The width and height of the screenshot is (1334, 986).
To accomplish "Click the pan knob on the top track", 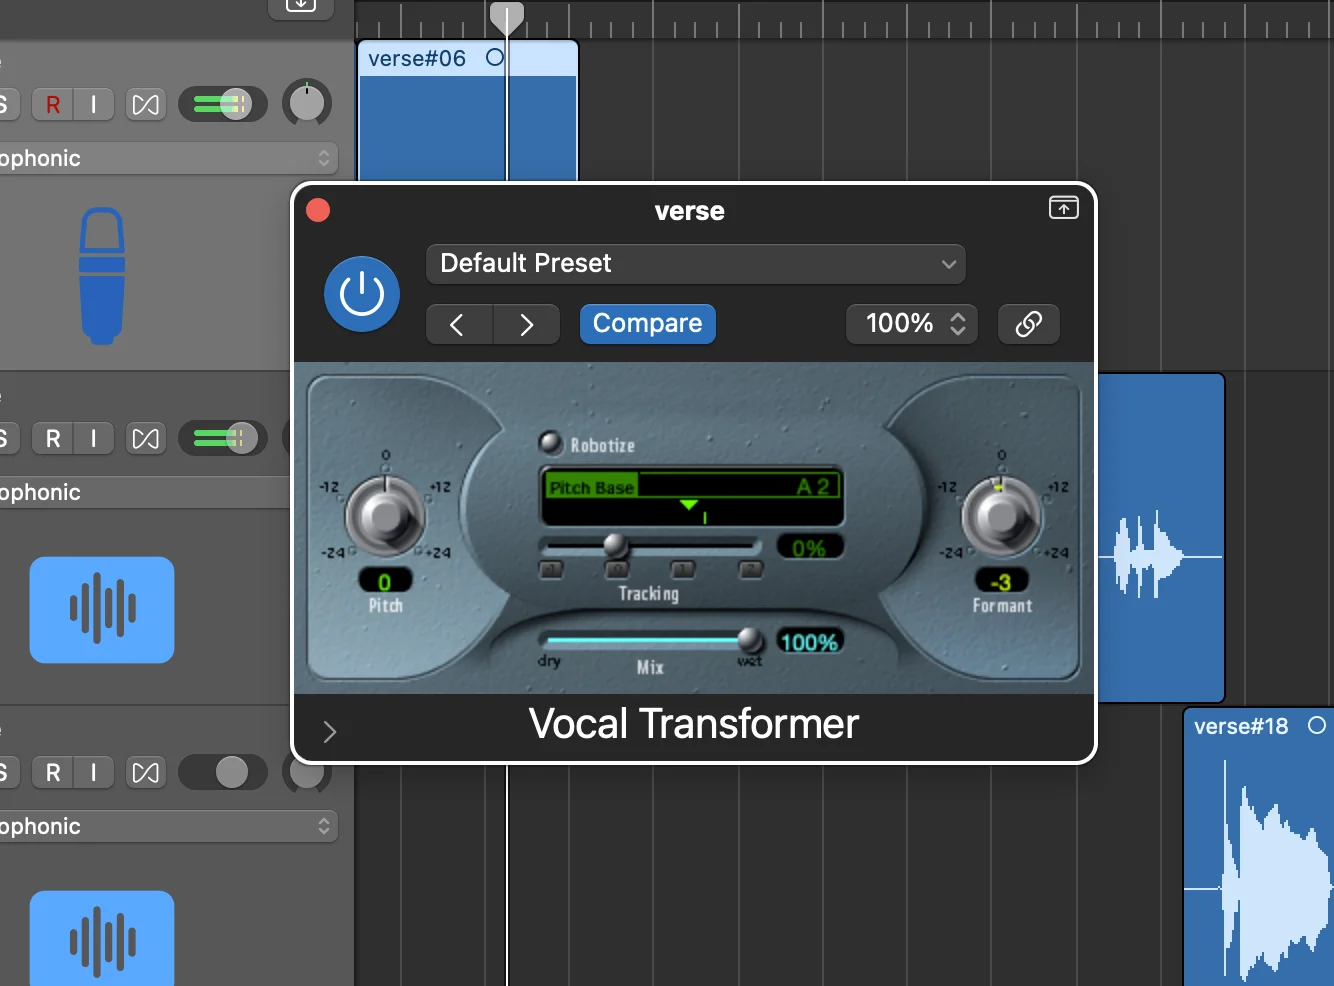I will pos(307,102).
